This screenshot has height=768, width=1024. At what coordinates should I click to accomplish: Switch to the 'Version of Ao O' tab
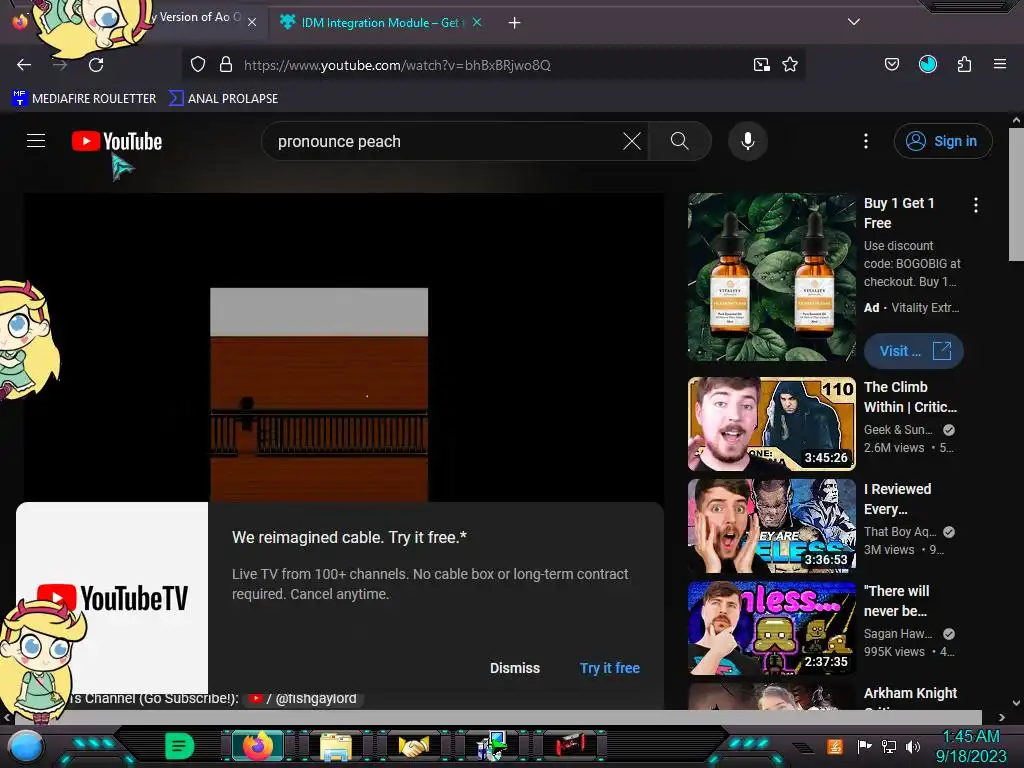point(195,18)
